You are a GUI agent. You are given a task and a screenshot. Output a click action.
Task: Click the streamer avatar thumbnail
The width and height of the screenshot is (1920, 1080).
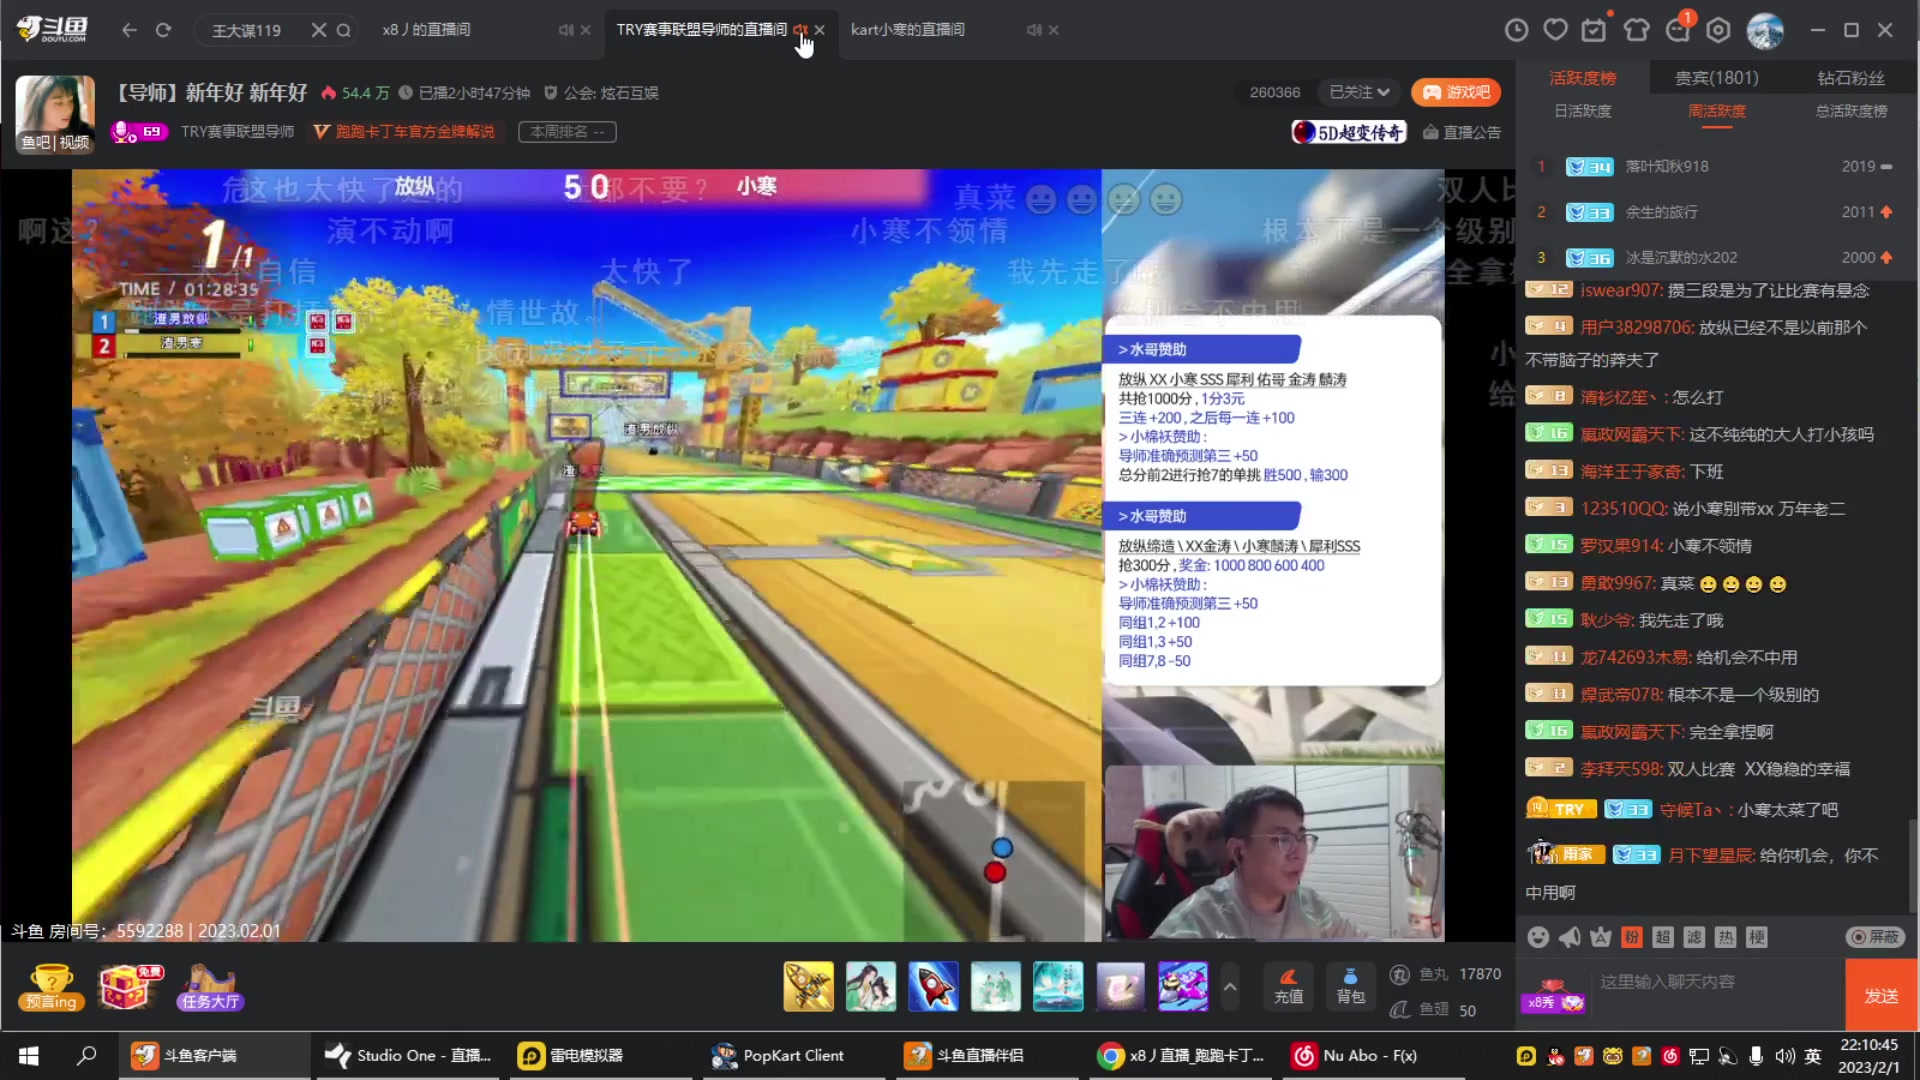point(55,113)
